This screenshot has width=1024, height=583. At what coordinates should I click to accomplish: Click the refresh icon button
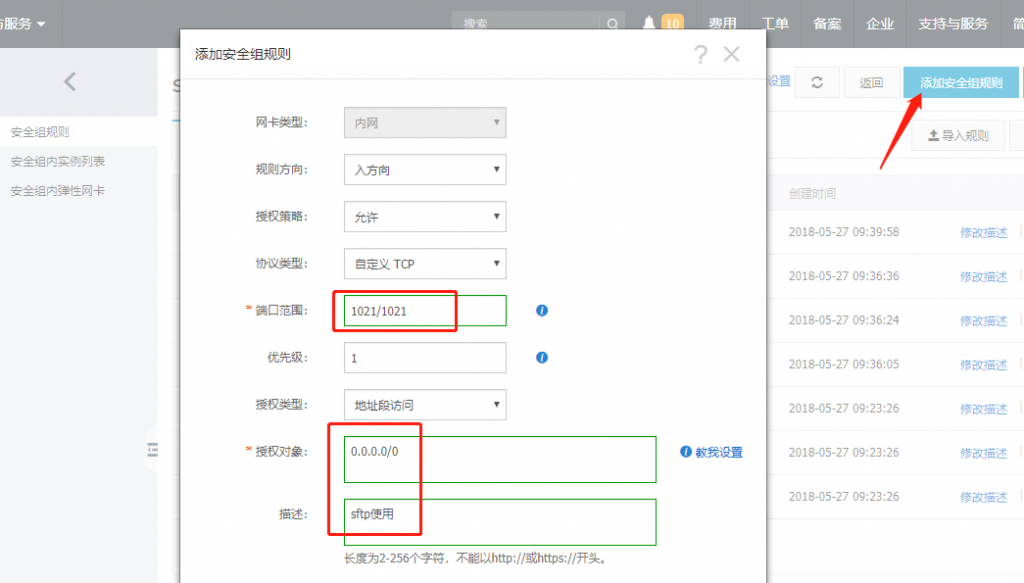tap(817, 83)
